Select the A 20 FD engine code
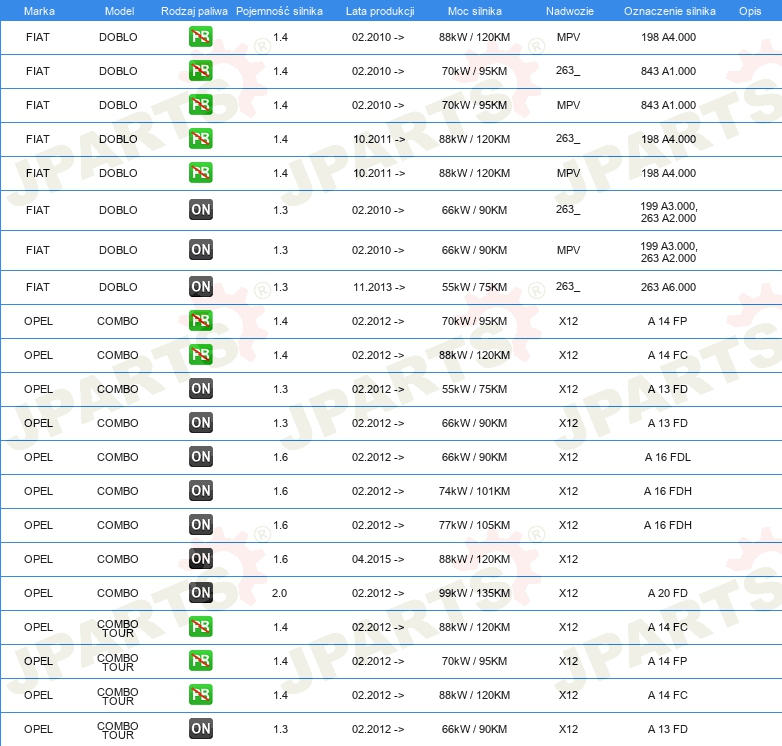Screen dimensions: 782x746 point(668,593)
